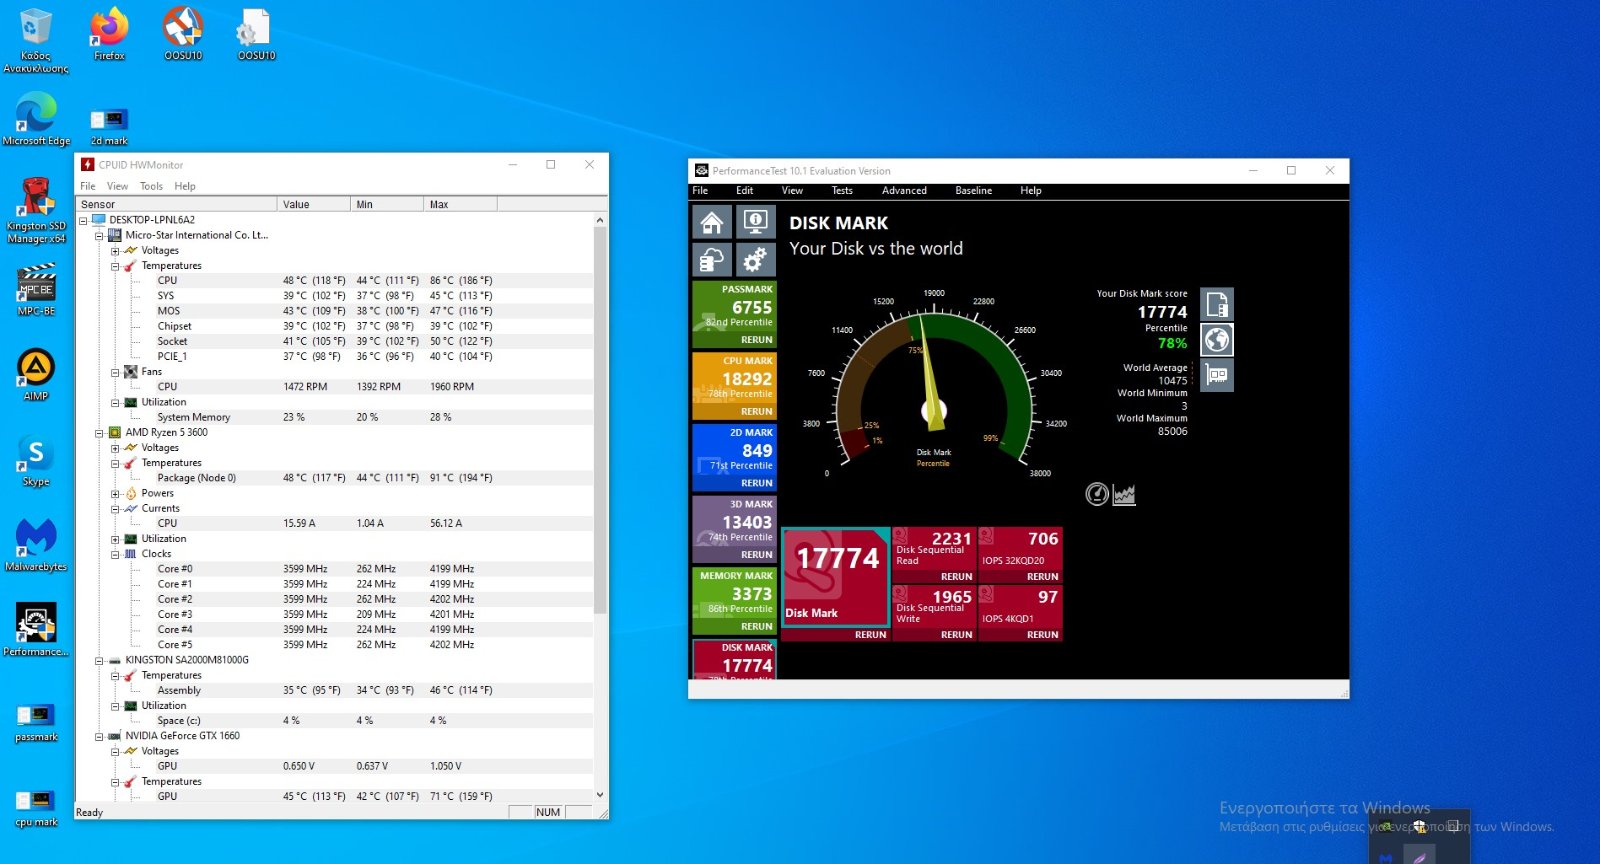Select the Package (Node 0) row
The image size is (1600, 864).
point(335,478)
